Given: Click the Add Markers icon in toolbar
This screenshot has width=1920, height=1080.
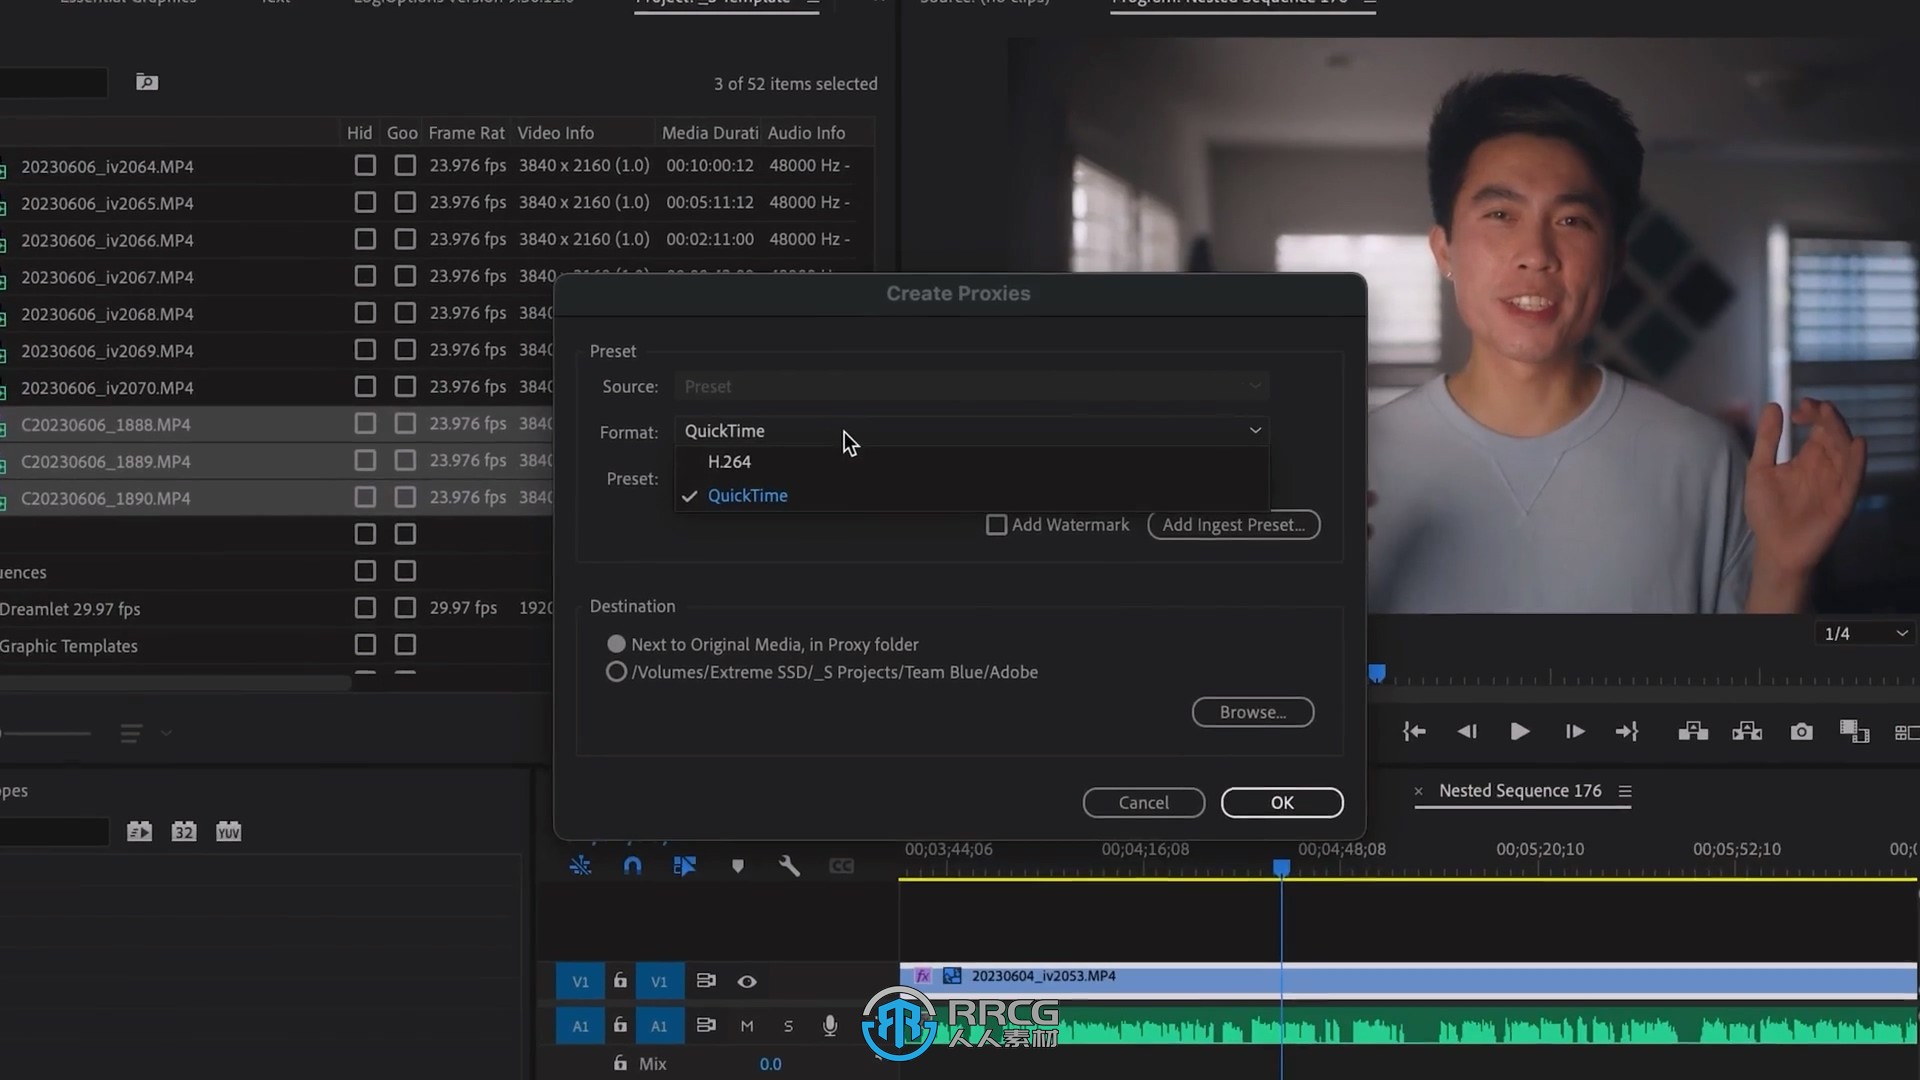Looking at the screenshot, I should 737,865.
